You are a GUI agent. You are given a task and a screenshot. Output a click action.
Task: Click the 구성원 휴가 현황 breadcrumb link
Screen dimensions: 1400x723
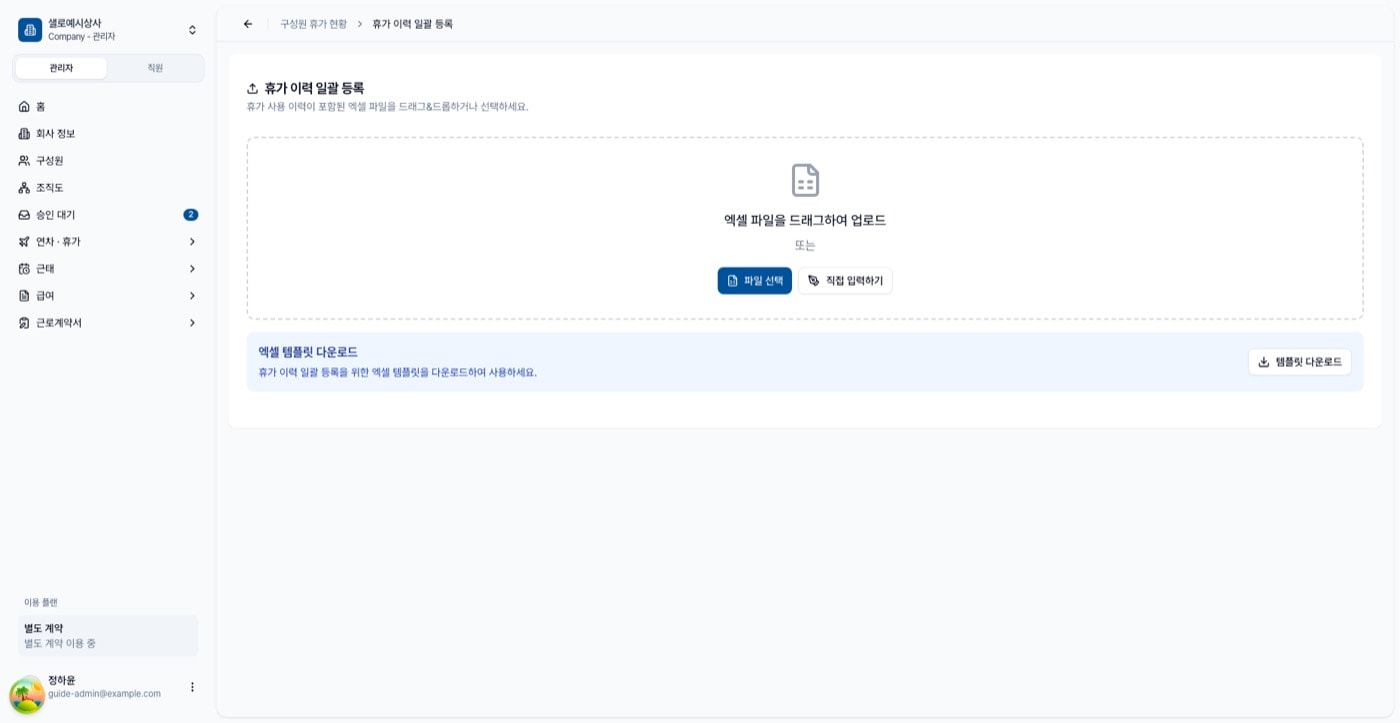click(313, 24)
